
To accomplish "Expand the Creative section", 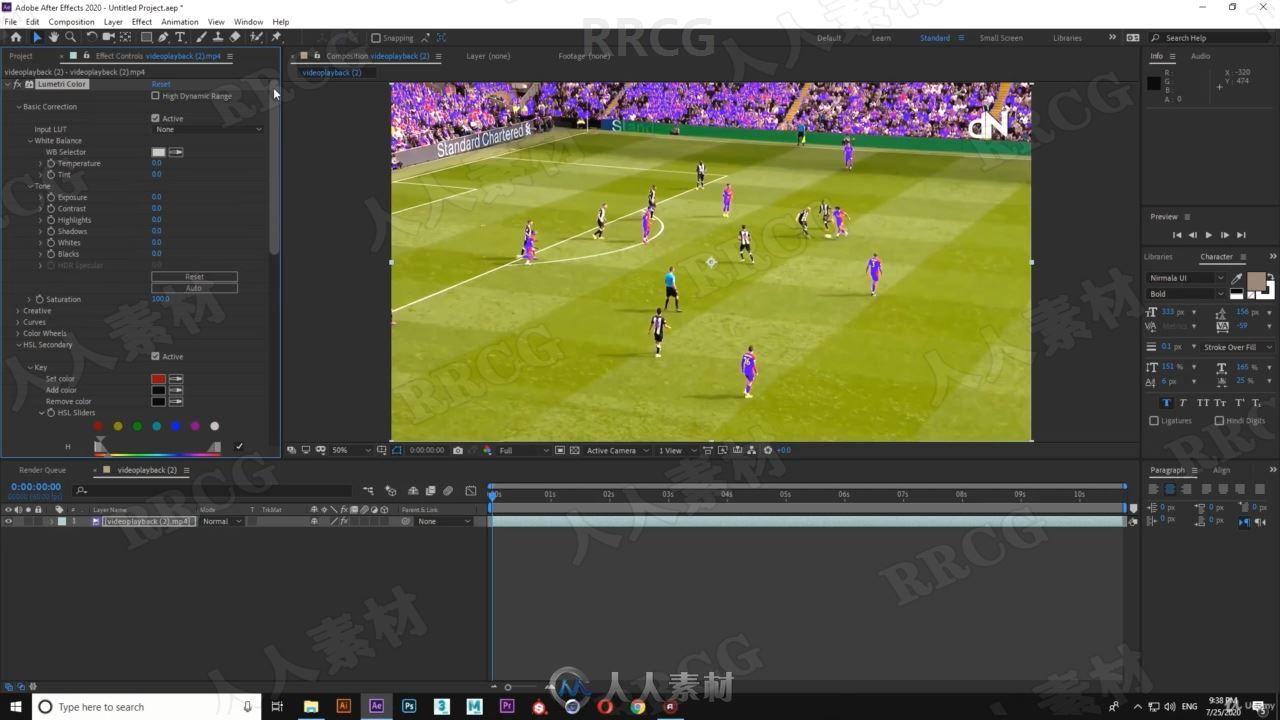I will 18,311.
